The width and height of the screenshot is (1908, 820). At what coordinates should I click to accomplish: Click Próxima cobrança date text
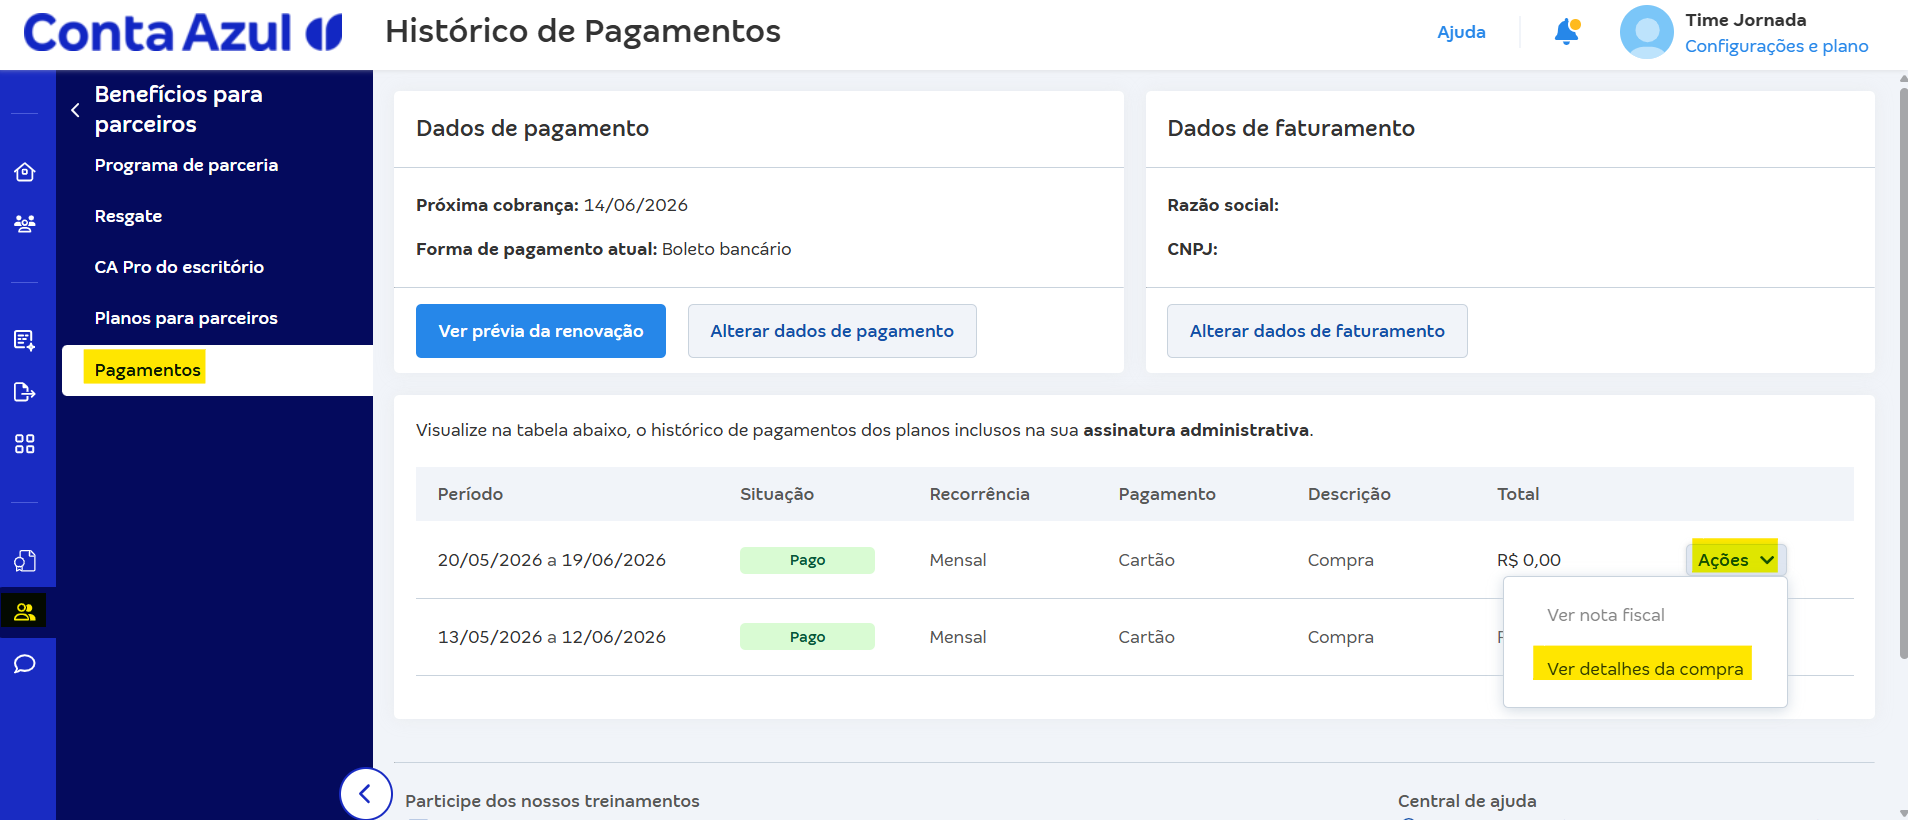point(552,205)
